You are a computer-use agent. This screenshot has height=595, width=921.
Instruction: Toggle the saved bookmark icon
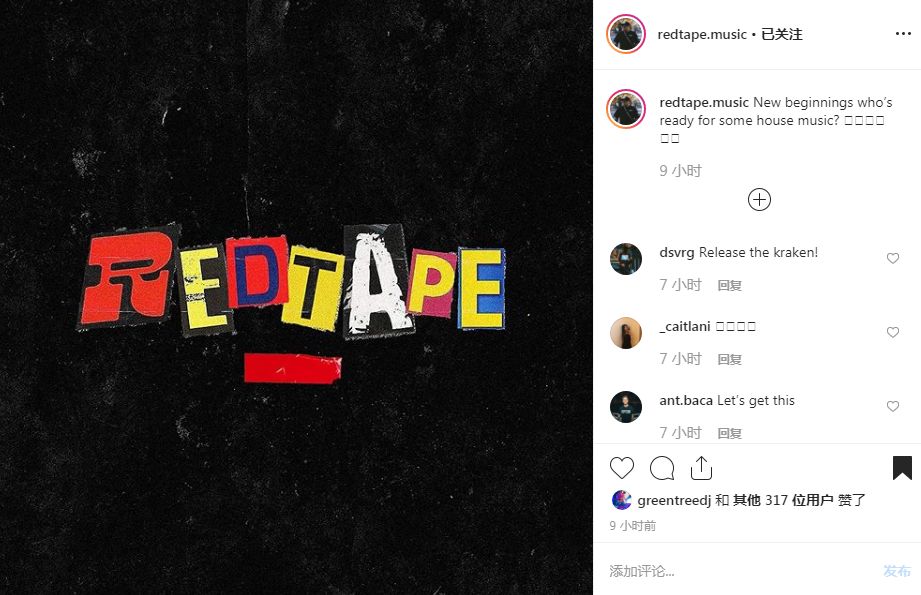[x=902, y=468]
